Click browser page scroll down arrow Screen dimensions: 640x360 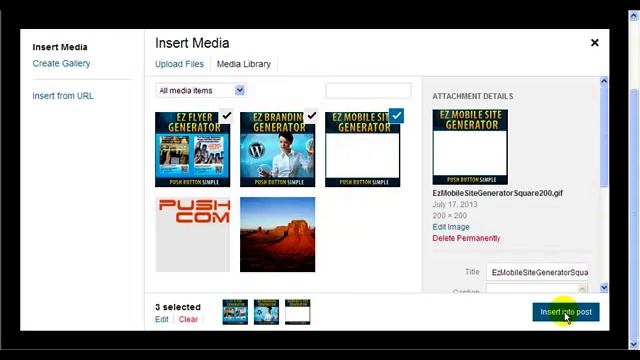click(633, 344)
